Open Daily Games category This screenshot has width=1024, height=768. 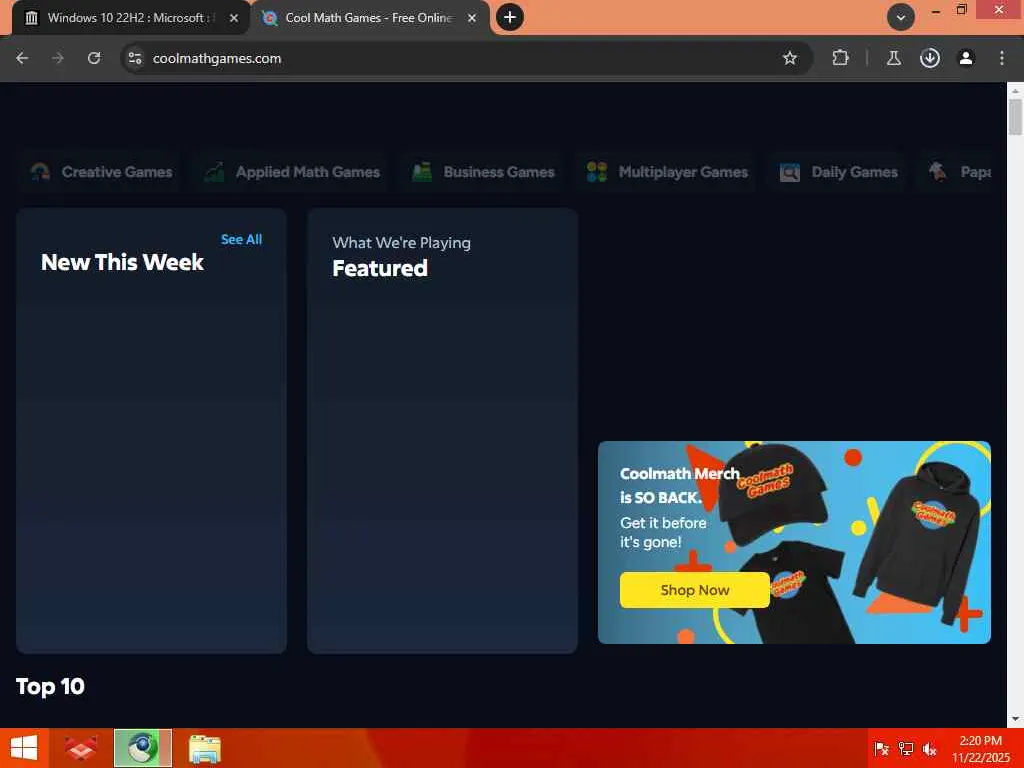point(838,172)
